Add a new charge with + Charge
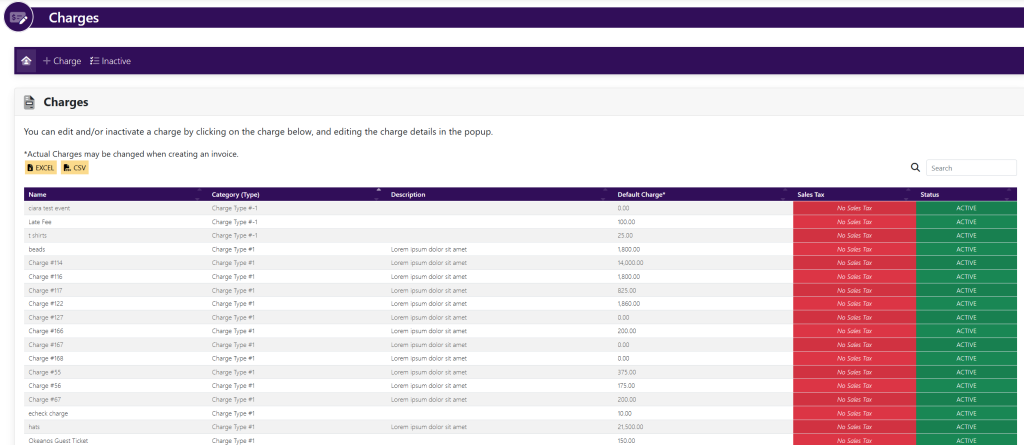The height and width of the screenshot is (445, 1024). coord(62,61)
